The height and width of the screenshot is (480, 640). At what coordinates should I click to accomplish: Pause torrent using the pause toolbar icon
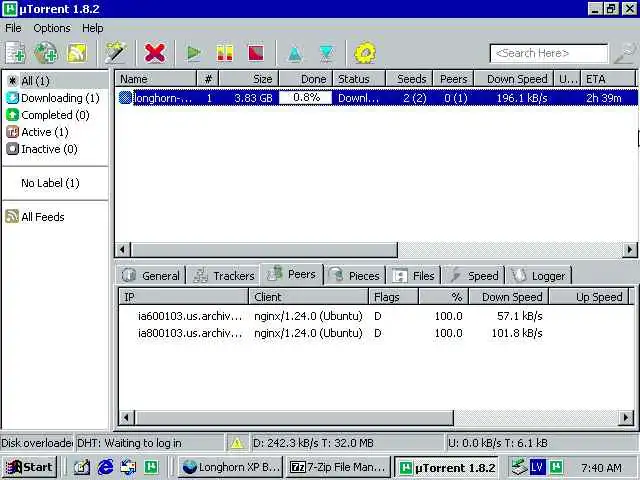pos(224,53)
